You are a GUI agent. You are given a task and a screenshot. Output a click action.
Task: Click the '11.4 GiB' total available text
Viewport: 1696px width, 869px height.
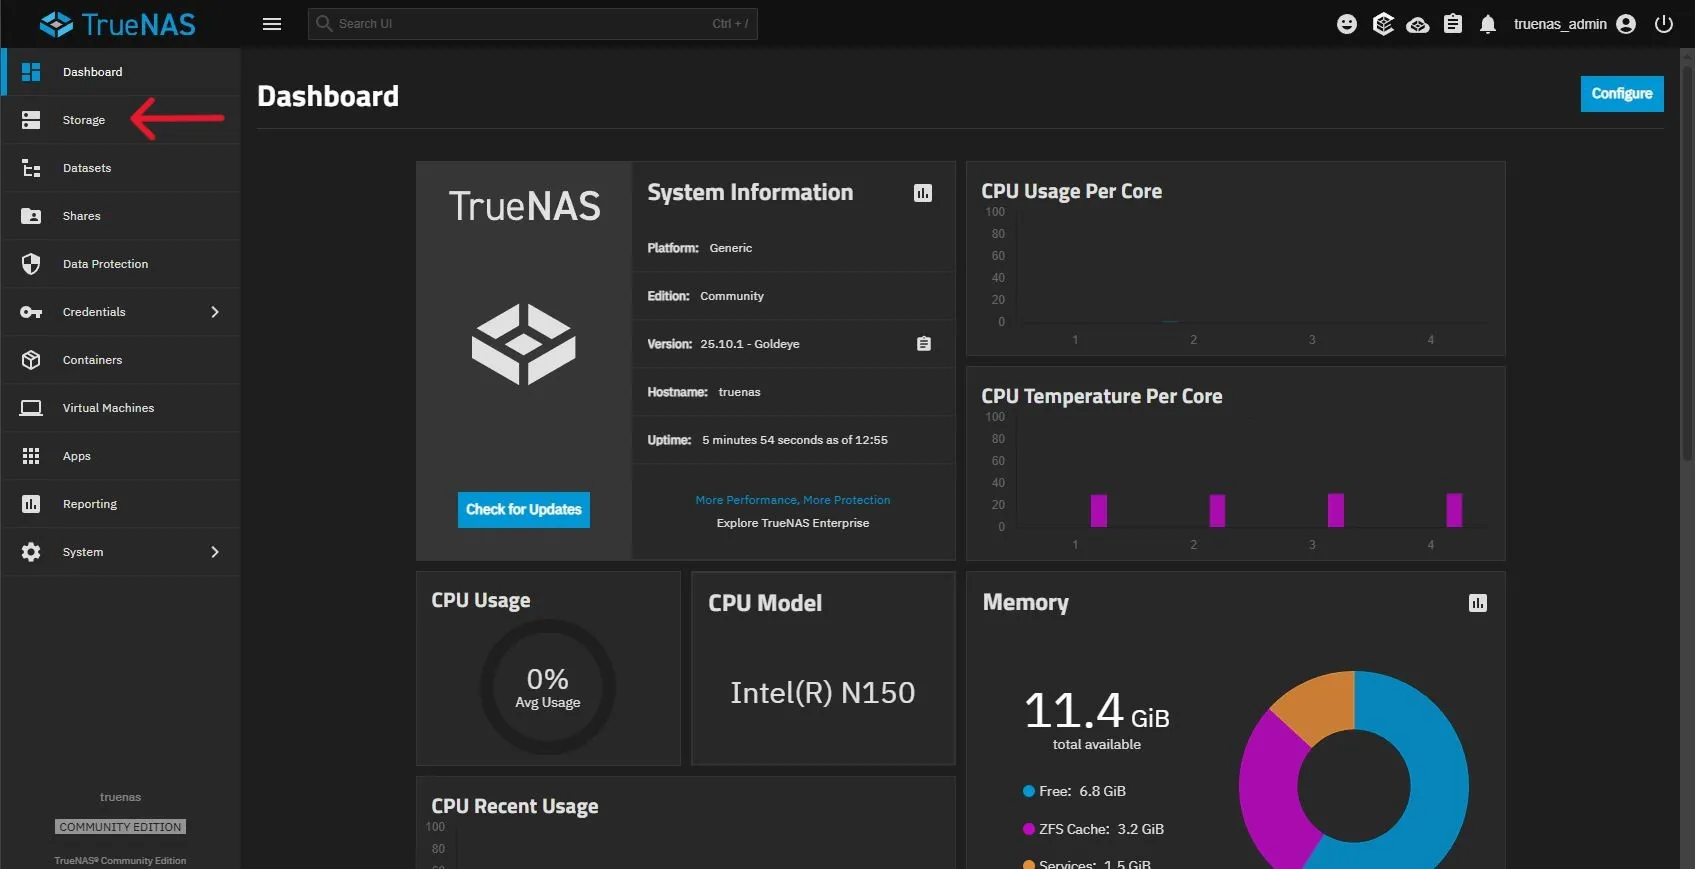coord(1097,712)
